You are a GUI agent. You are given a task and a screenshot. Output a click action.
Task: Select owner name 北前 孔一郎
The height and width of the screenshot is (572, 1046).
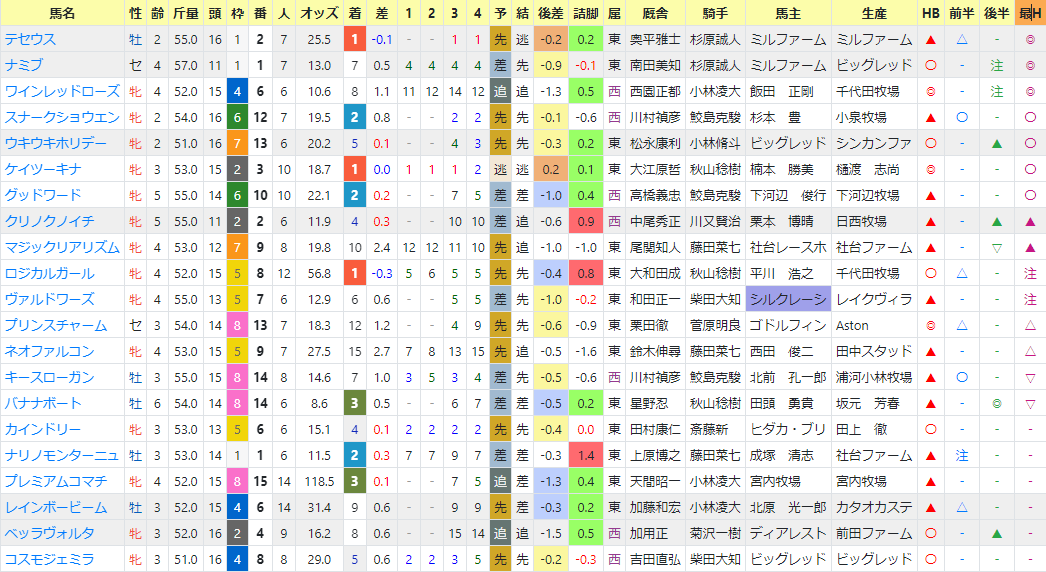788,378
